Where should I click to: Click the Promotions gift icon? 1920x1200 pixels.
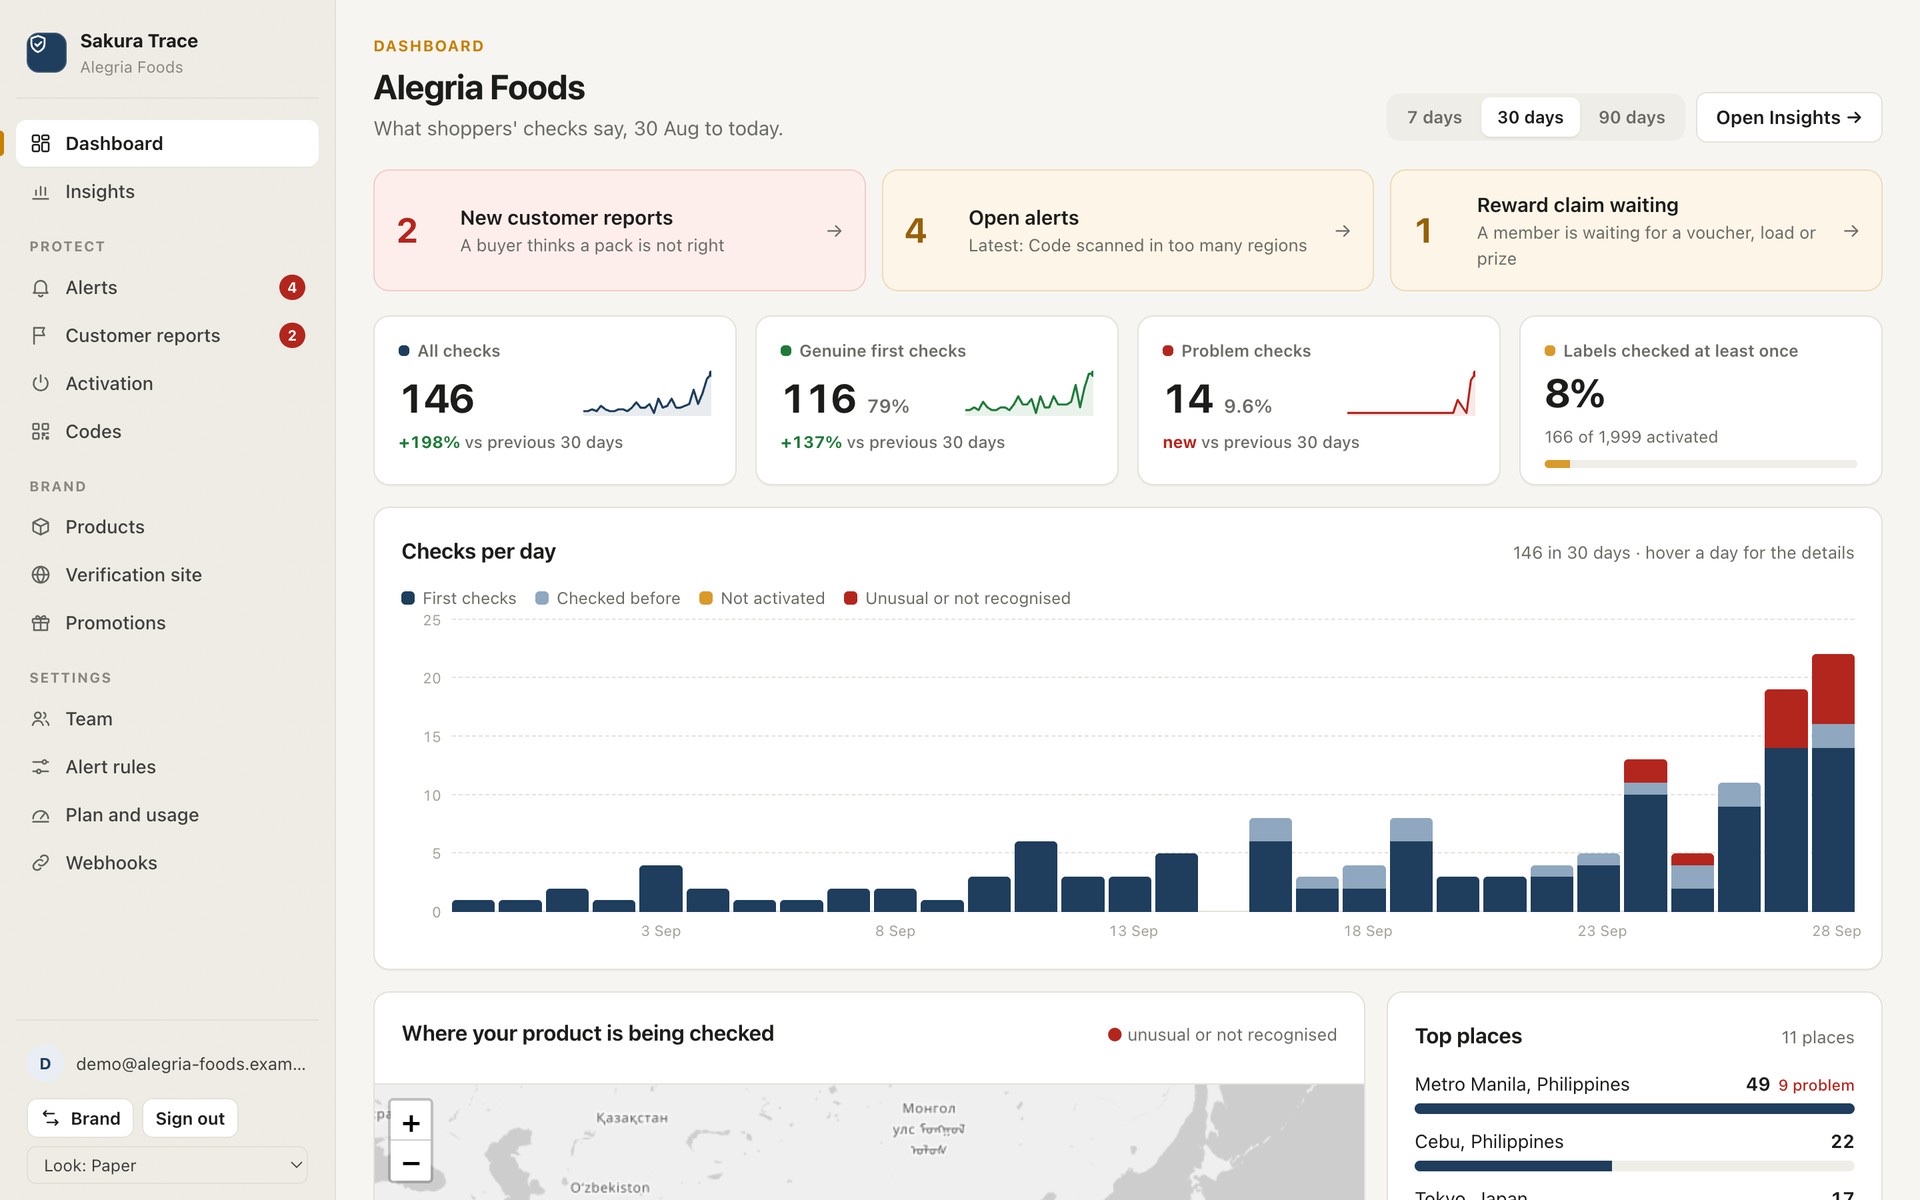coord(40,623)
